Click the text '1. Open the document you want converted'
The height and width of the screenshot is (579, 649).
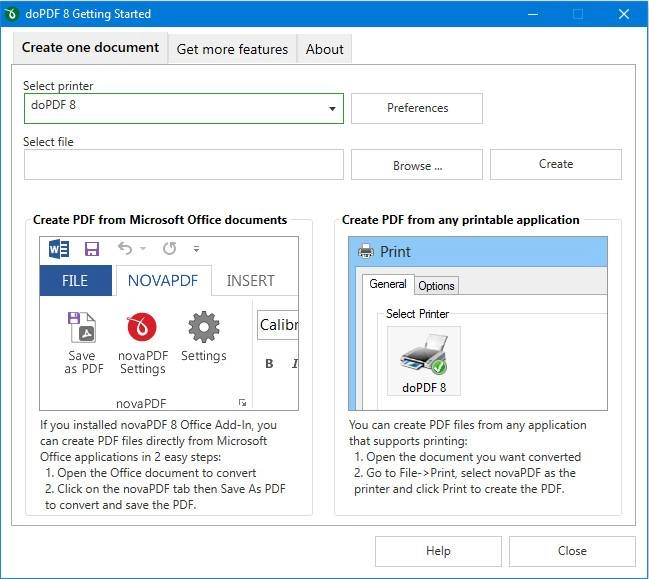[468, 457]
